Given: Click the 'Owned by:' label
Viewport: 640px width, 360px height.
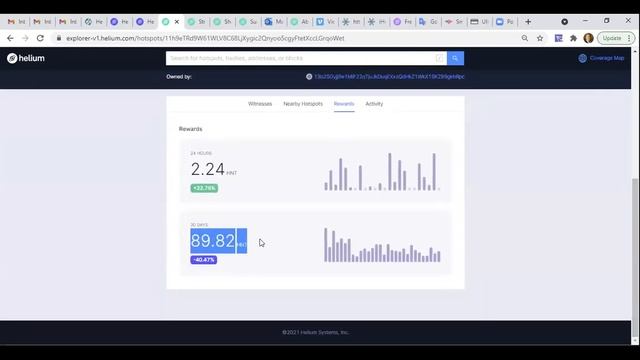Looking at the screenshot, I should coord(179,76).
